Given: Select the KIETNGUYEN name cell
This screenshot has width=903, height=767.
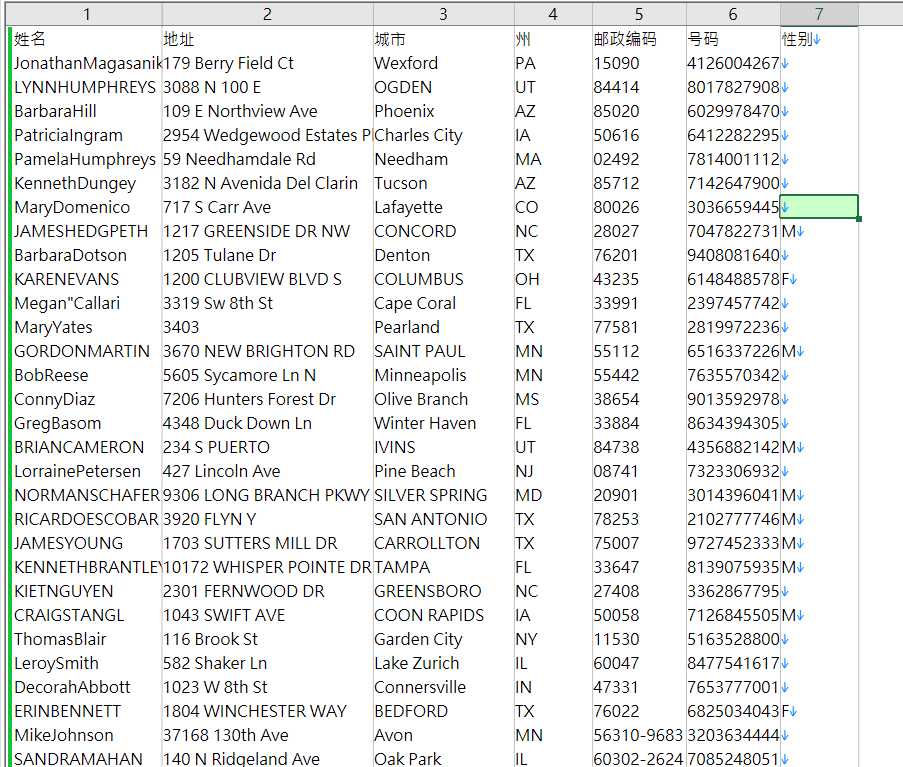Looking at the screenshot, I should tap(86, 591).
